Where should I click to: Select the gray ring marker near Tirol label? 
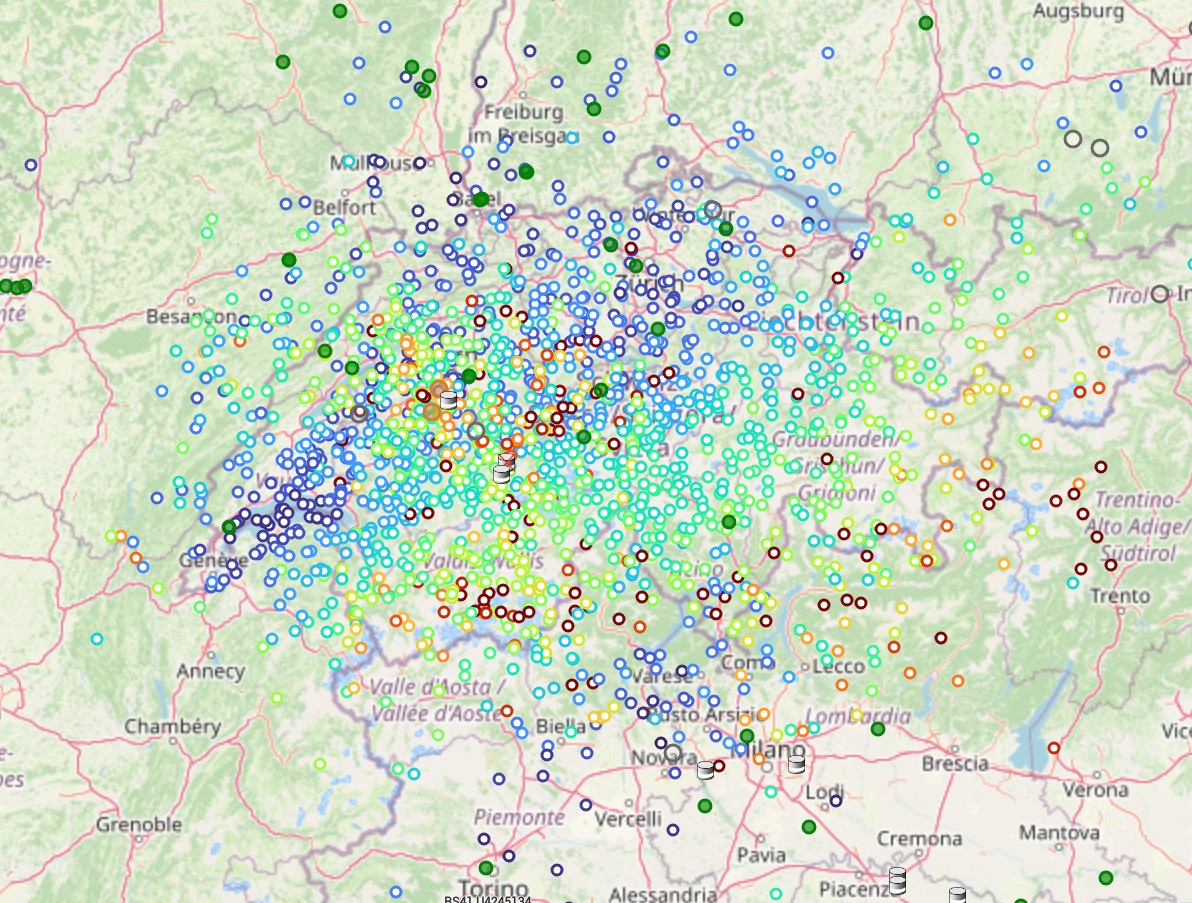pyautogui.click(x=1159, y=294)
